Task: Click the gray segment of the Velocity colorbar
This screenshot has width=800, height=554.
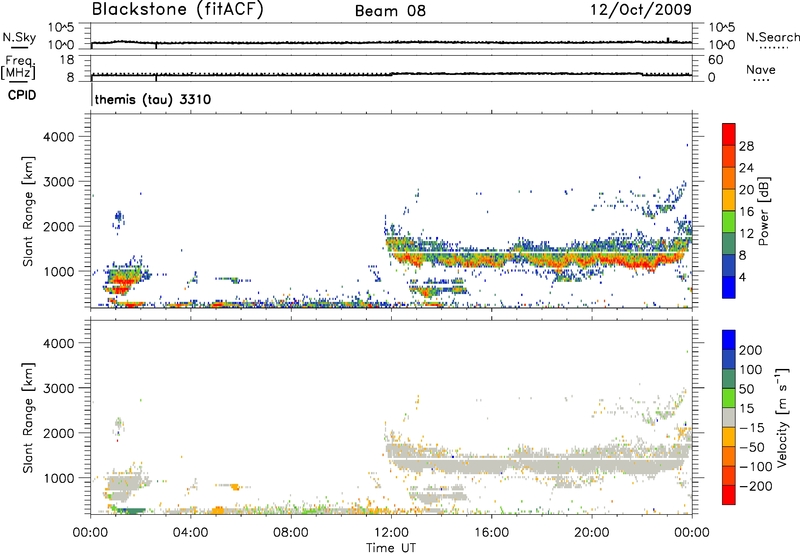Action: pos(729,418)
